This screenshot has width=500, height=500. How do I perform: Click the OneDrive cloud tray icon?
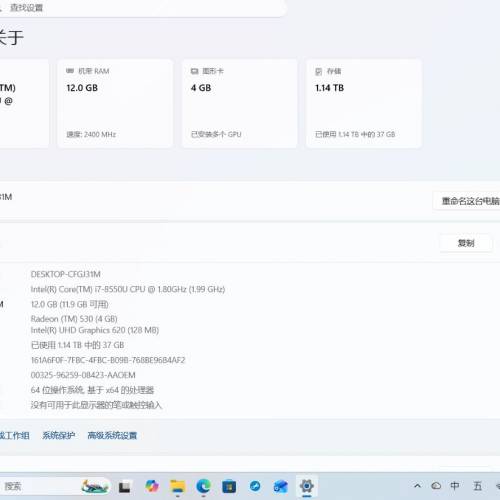click(436, 486)
